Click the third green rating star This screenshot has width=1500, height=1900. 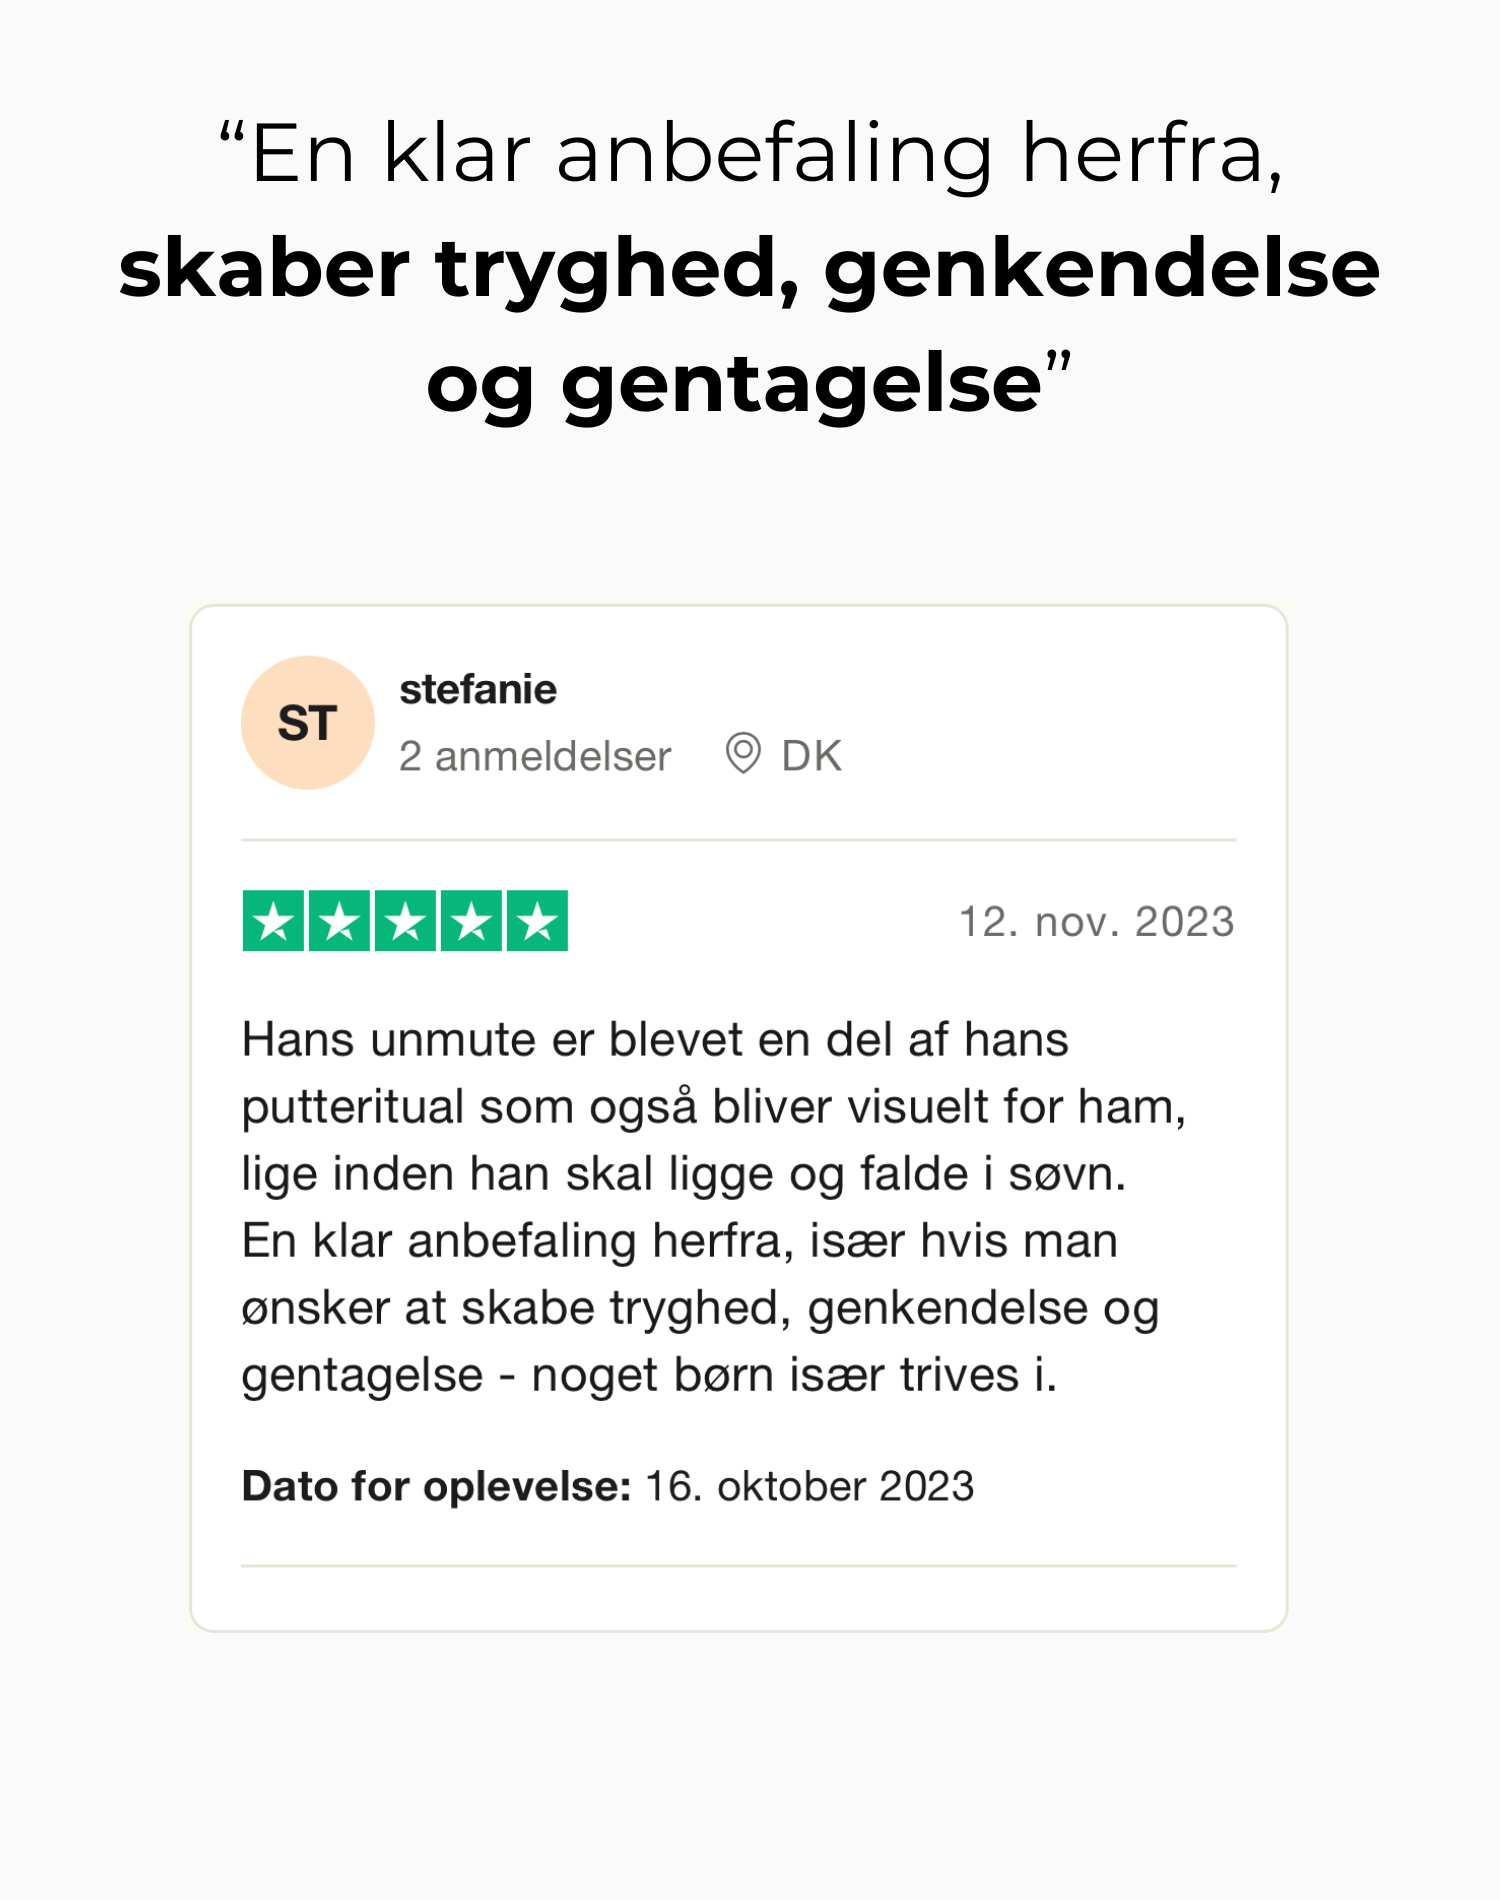[405, 921]
